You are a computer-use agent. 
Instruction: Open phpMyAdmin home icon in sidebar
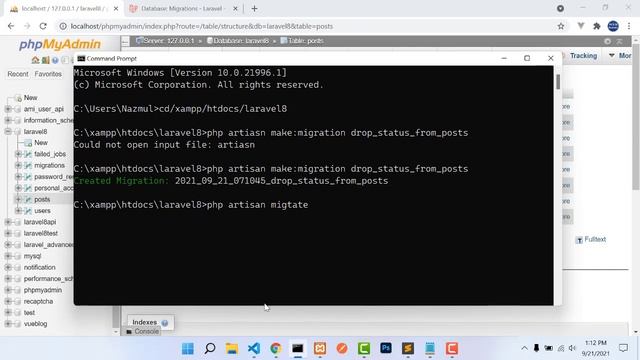coord(36,60)
